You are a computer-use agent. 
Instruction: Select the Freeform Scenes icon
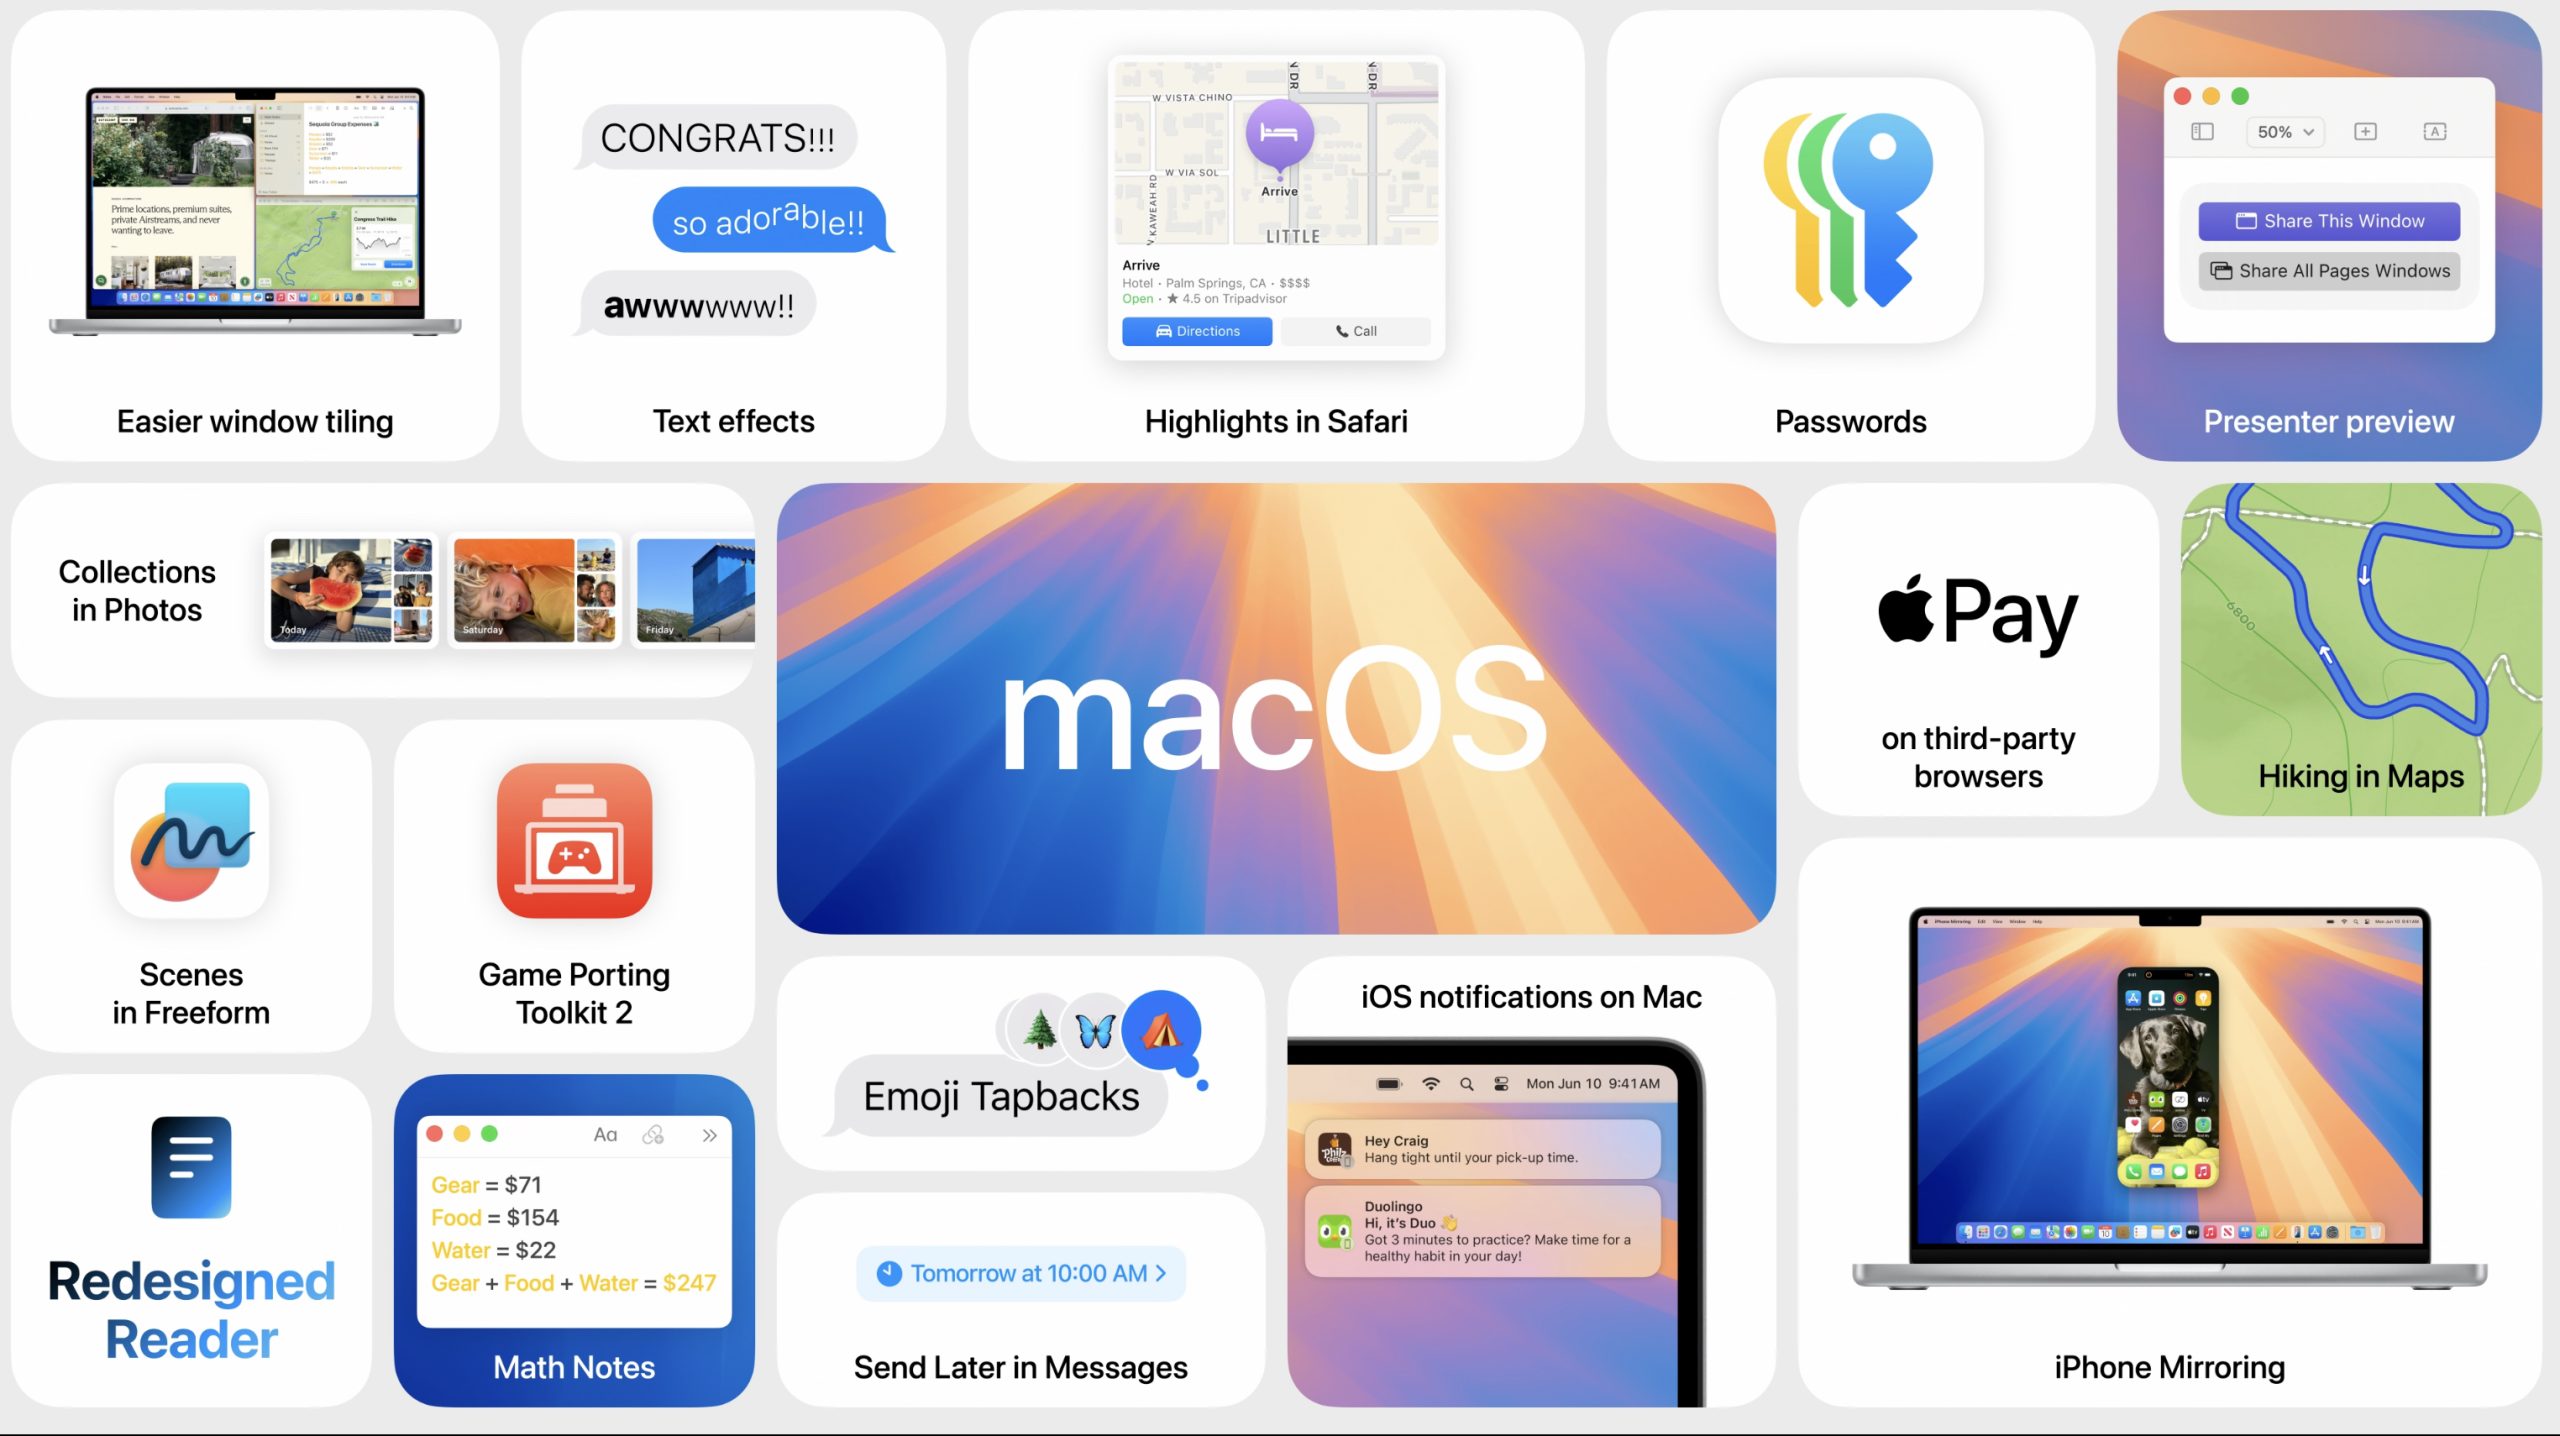point(190,842)
